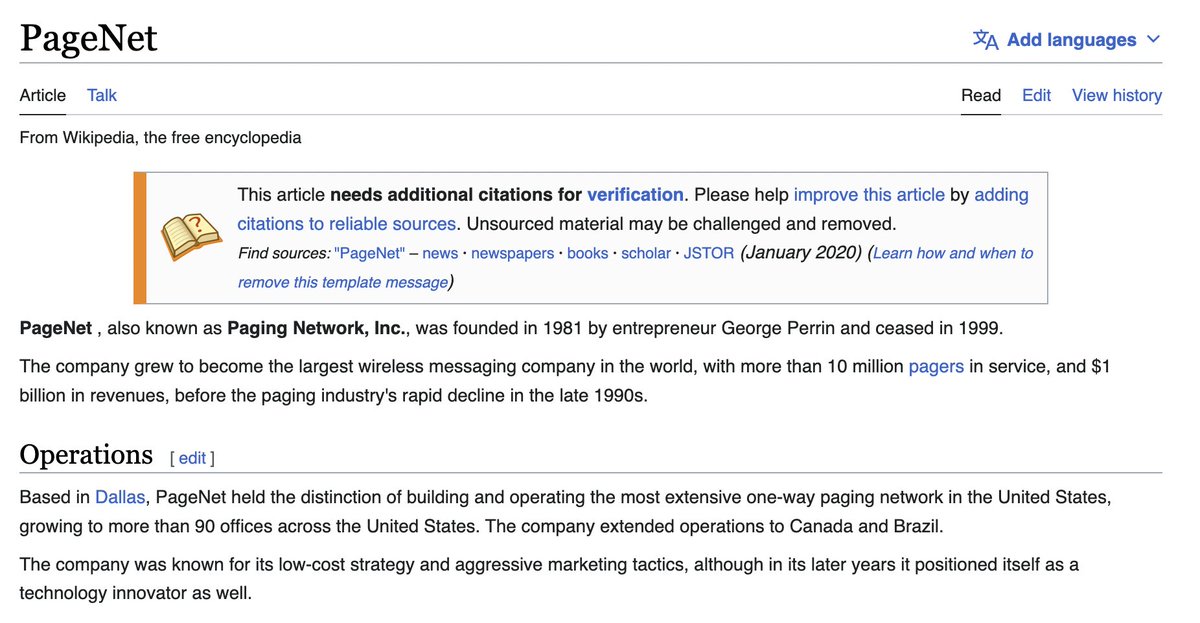Click the bold "Paging Network, Inc." text

point(319,328)
